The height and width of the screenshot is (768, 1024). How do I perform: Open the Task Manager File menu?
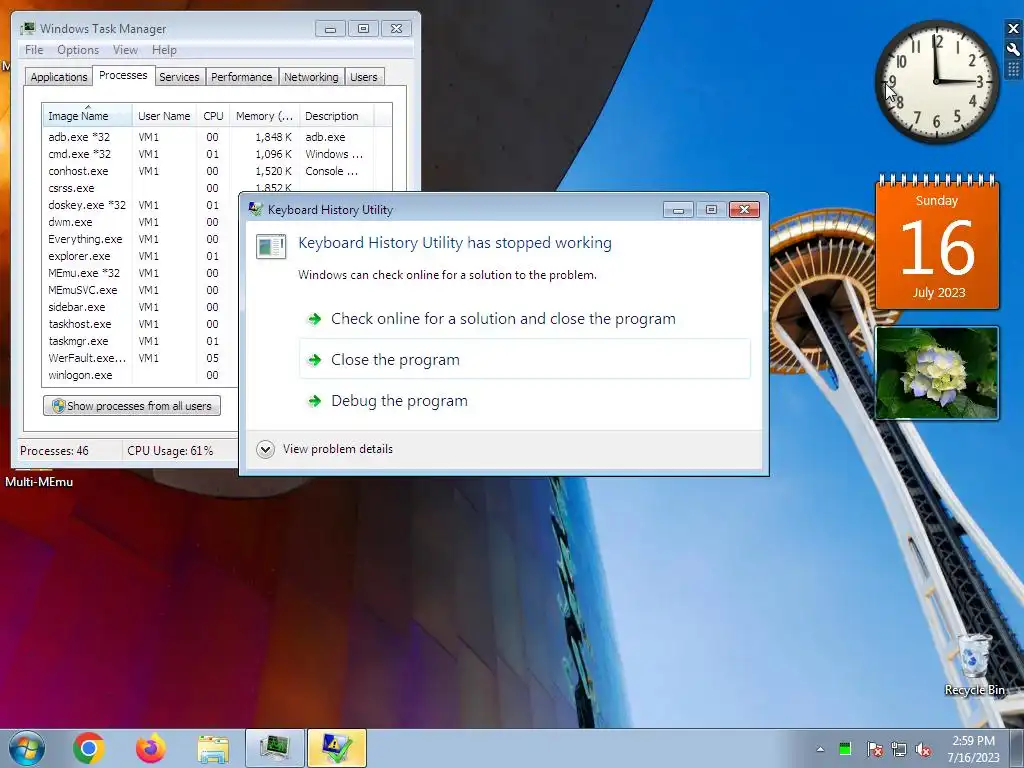point(34,50)
